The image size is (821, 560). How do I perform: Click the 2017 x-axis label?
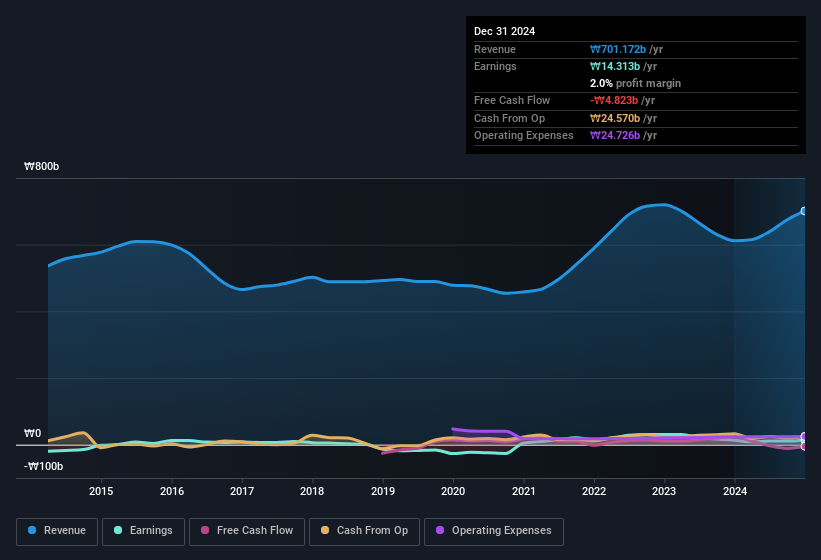coord(242,491)
